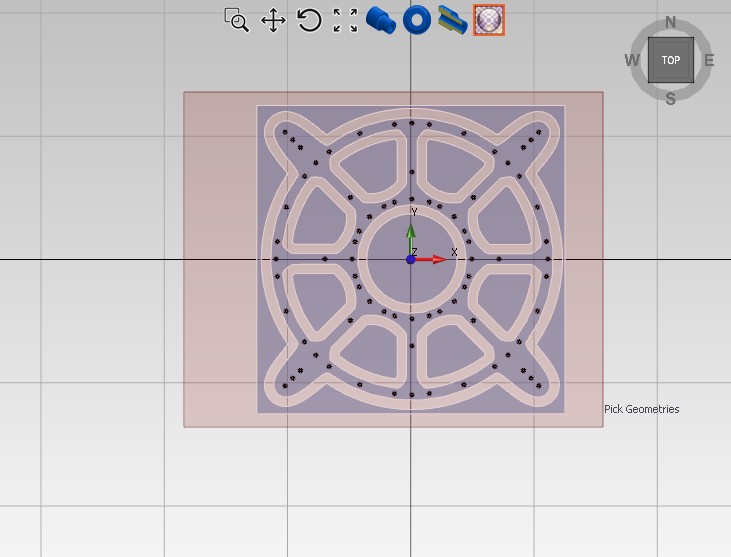
Task: Click the red X axis arrow
Action: 432,259
